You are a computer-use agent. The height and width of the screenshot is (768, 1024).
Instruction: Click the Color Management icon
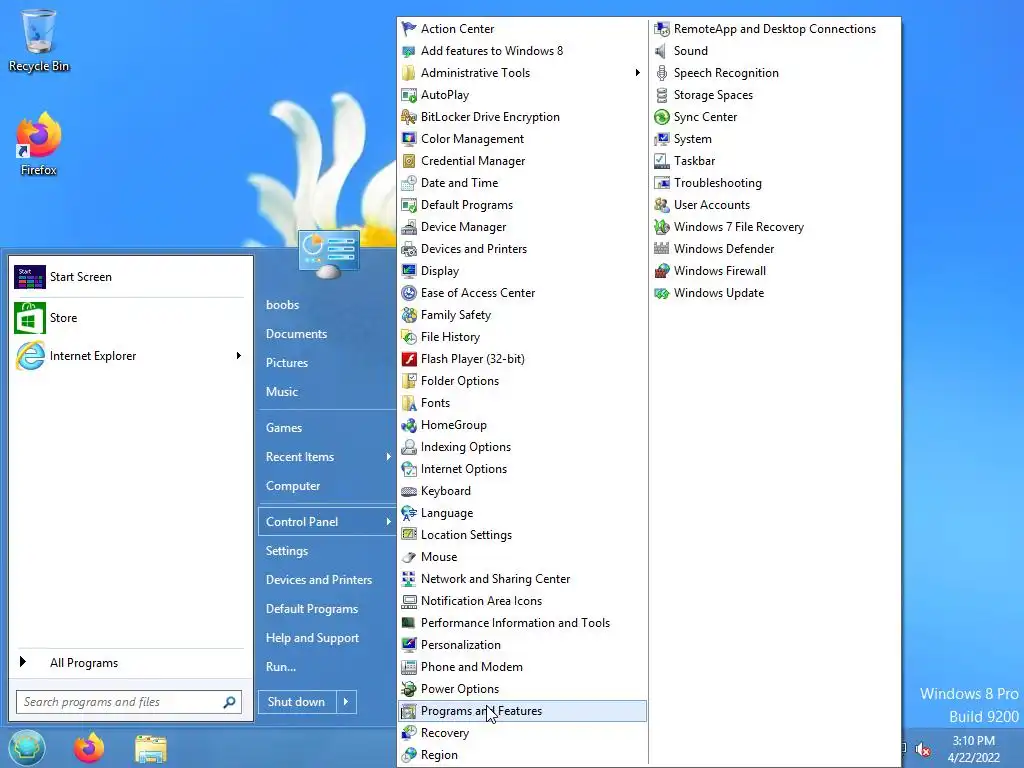pyautogui.click(x=409, y=139)
